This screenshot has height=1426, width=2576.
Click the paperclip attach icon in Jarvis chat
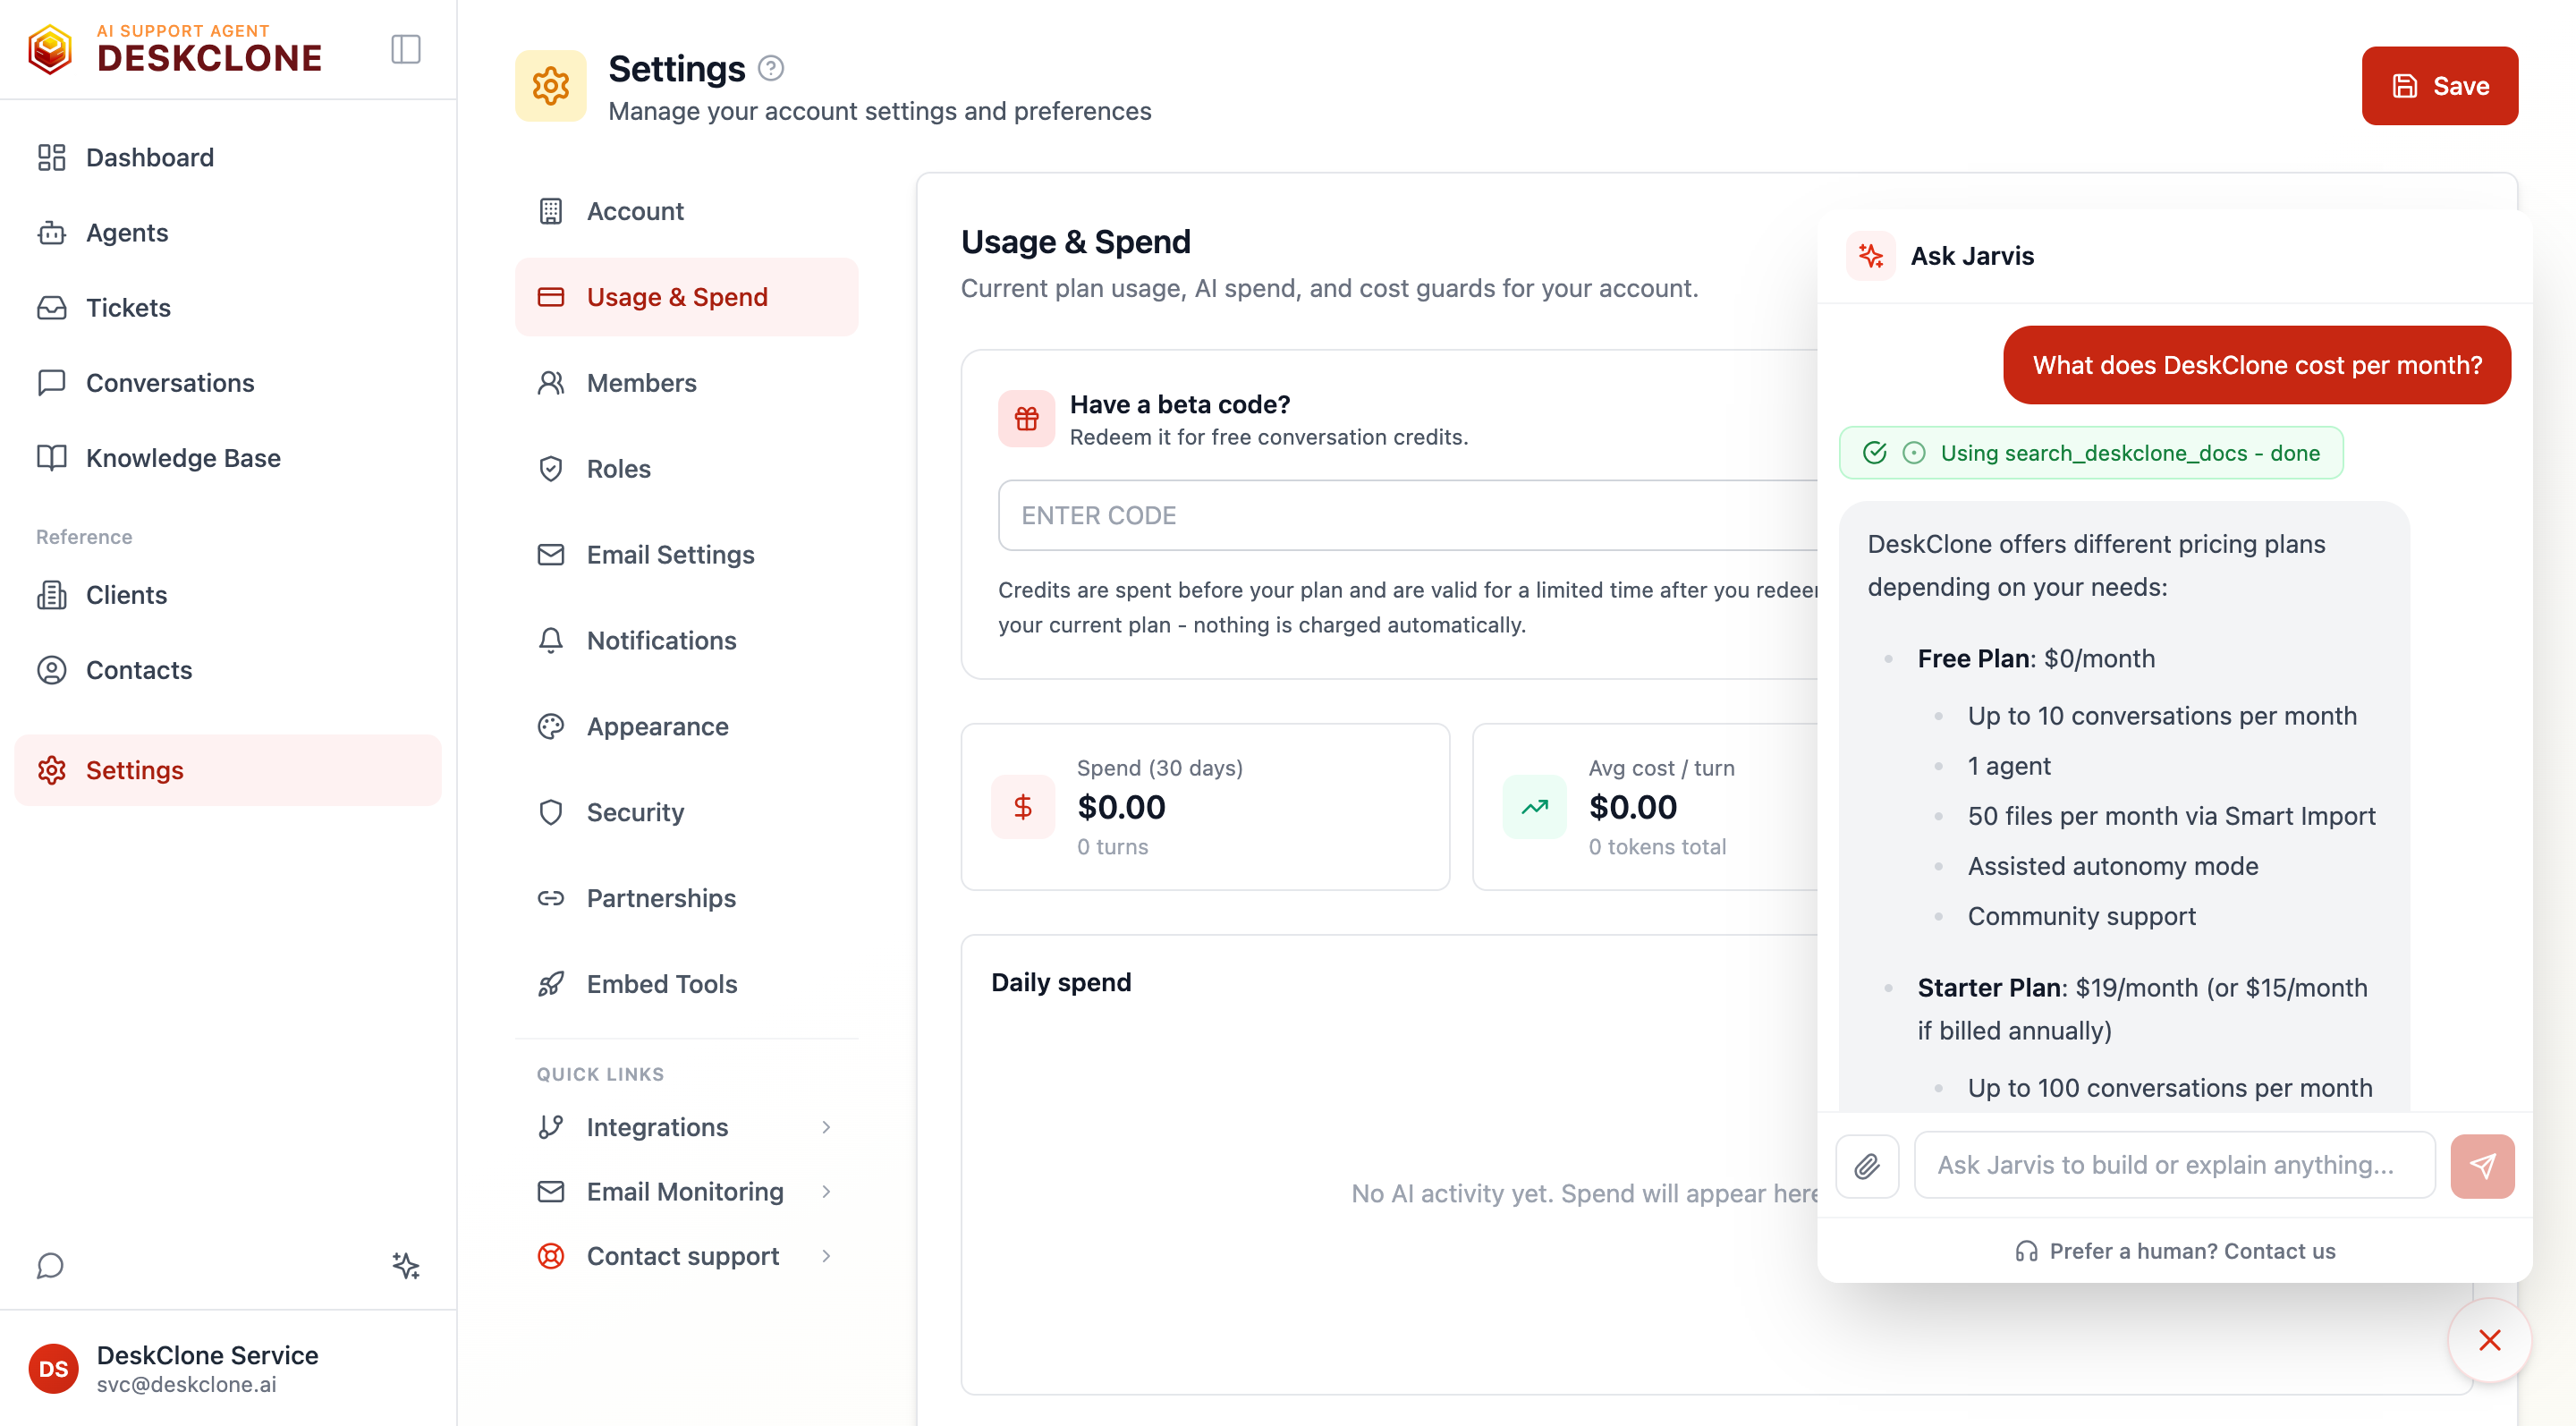coord(1867,1166)
